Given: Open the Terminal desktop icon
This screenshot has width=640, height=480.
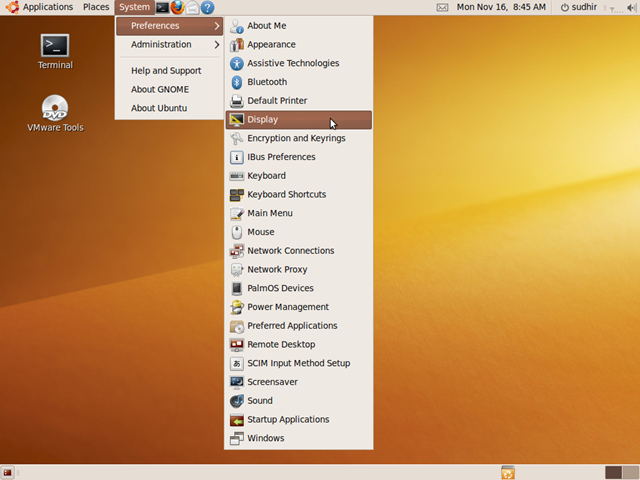Looking at the screenshot, I should tap(55, 46).
